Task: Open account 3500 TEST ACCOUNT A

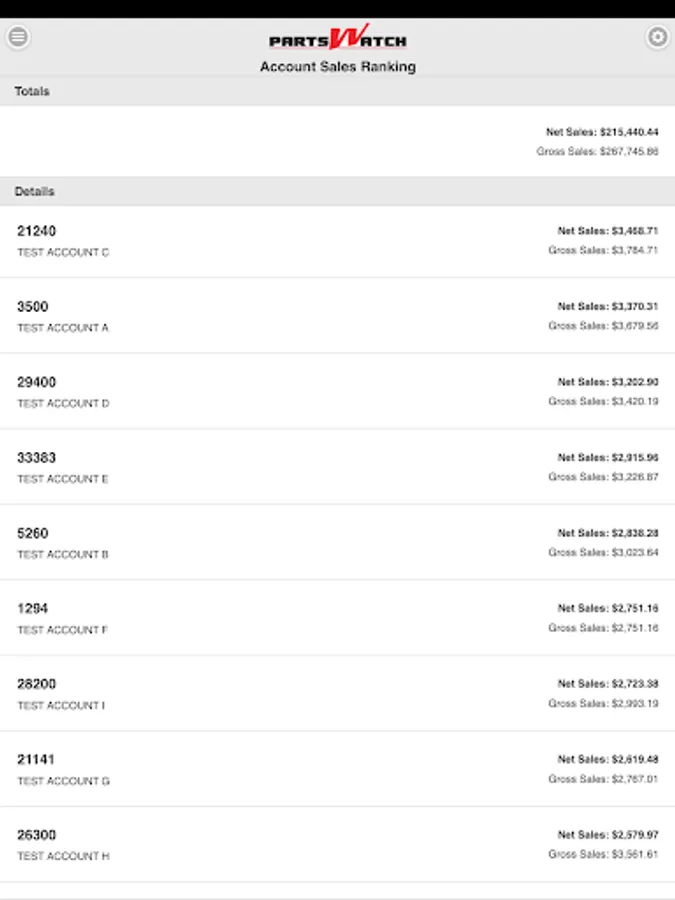Action: (338, 316)
